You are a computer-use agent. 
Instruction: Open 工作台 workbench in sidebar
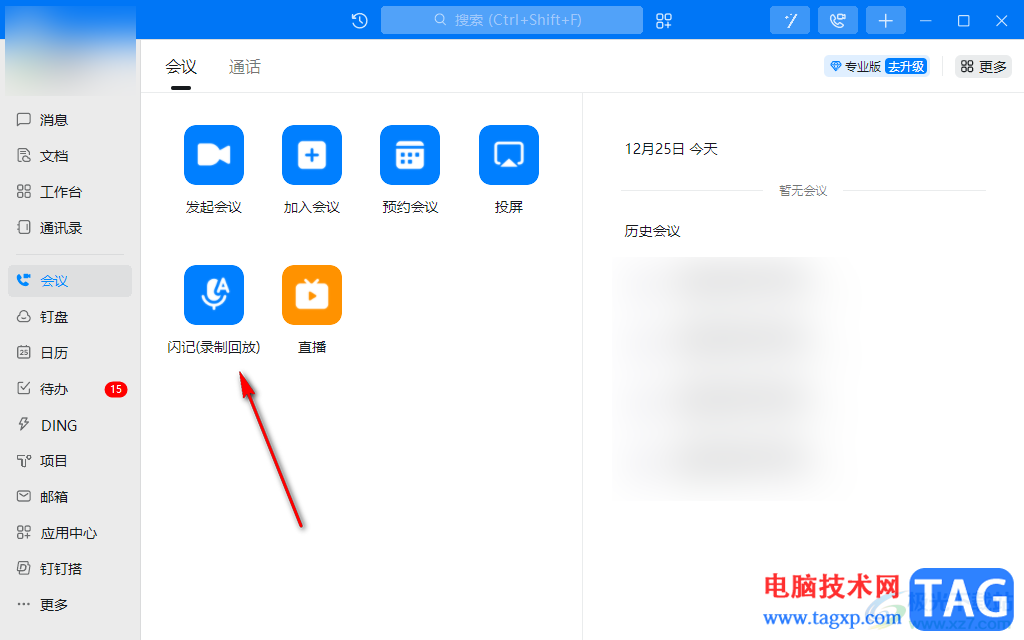70,191
